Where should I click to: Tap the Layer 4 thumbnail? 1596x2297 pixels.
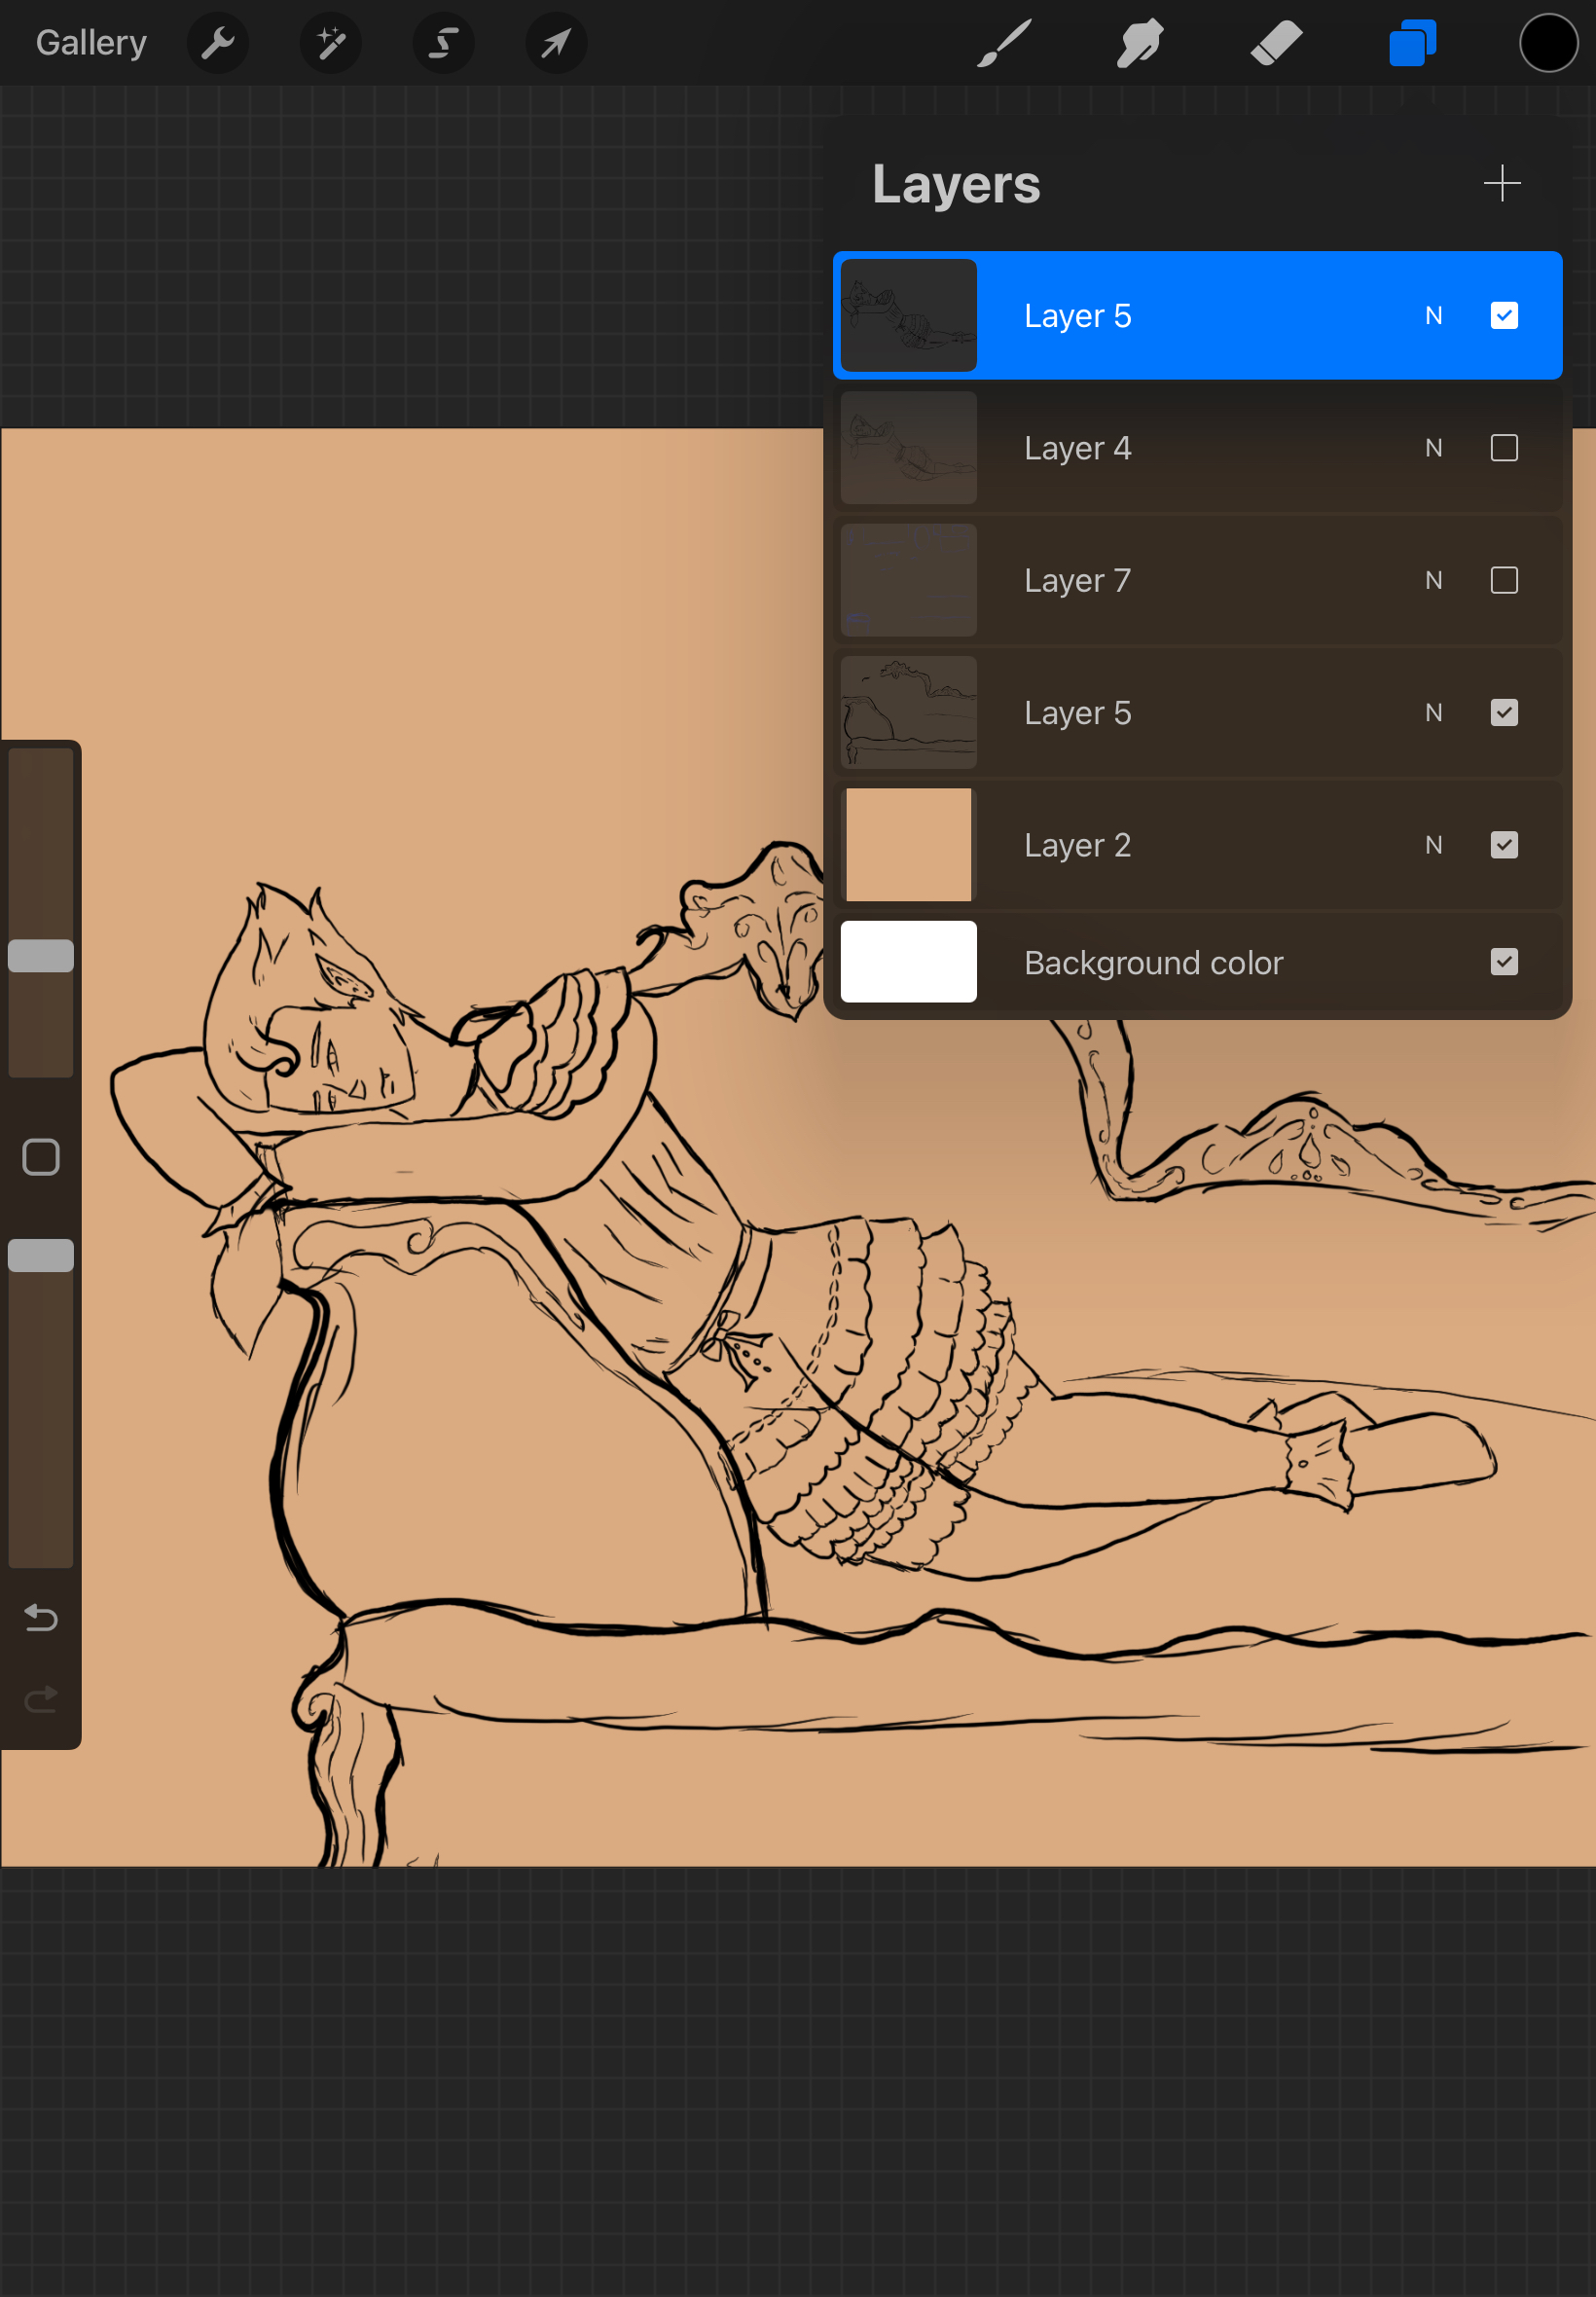click(908, 448)
